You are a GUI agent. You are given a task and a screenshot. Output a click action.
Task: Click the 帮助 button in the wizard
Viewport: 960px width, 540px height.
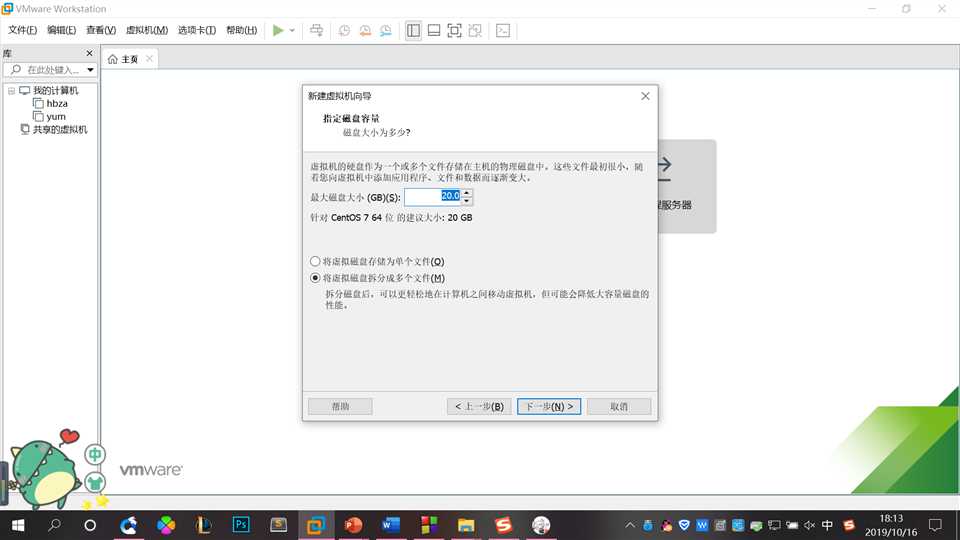[340, 407]
